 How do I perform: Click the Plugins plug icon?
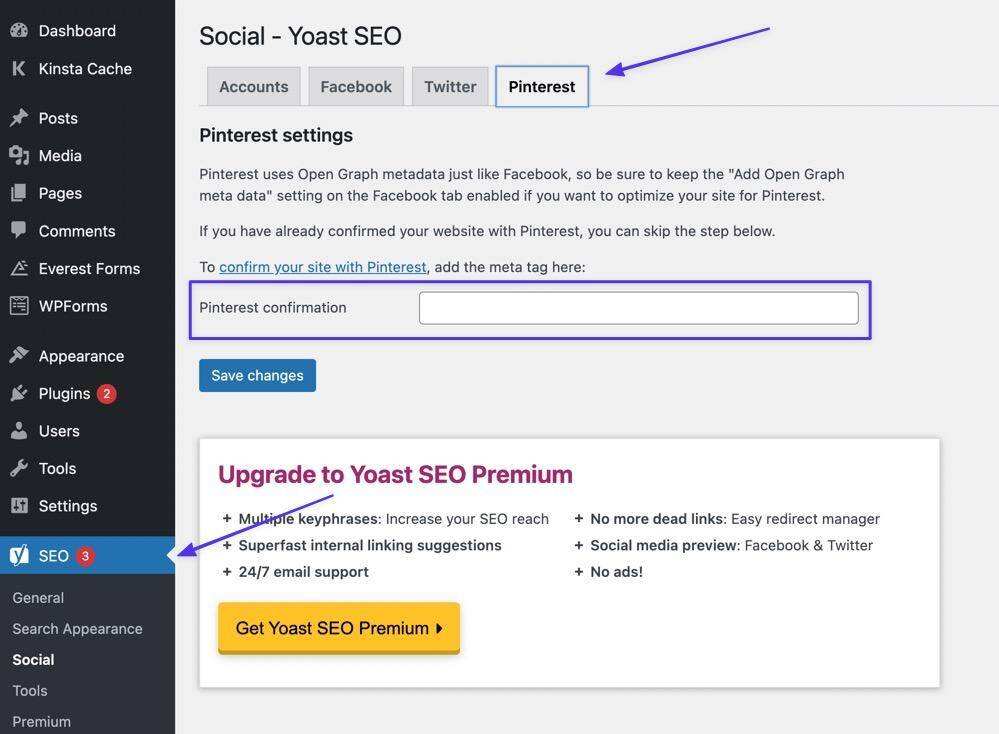[x=18, y=393]
